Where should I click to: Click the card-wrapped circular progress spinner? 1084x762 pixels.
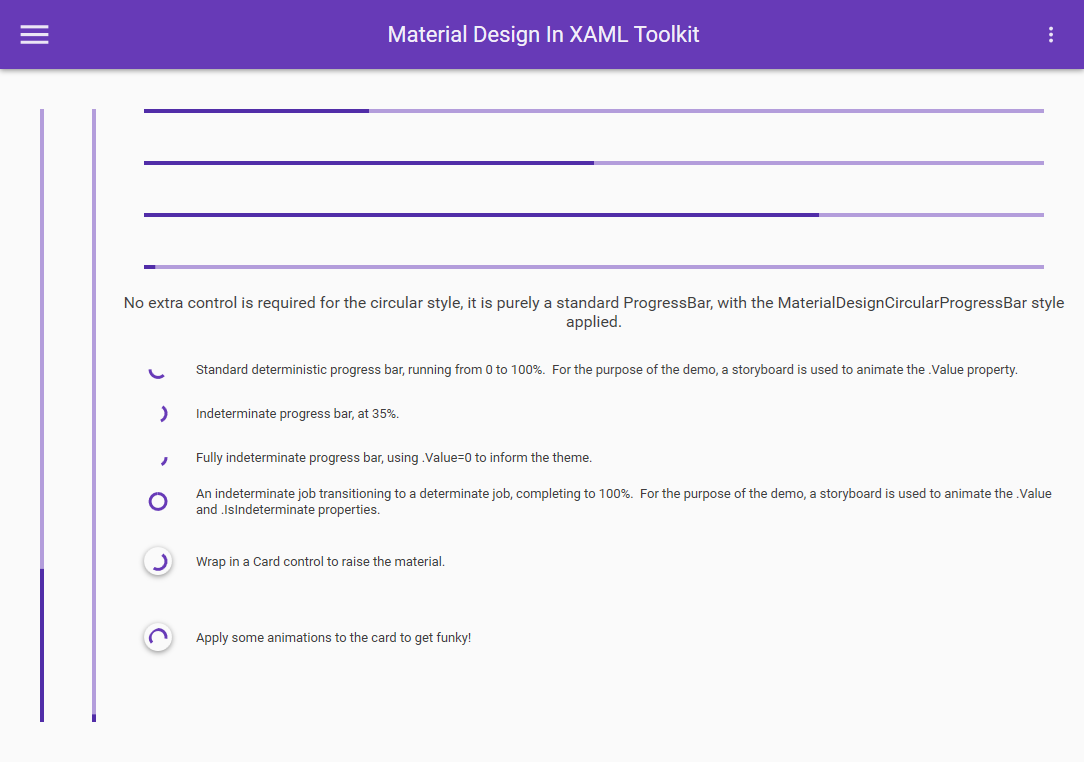pyautogui.click(x=158, y=561)
